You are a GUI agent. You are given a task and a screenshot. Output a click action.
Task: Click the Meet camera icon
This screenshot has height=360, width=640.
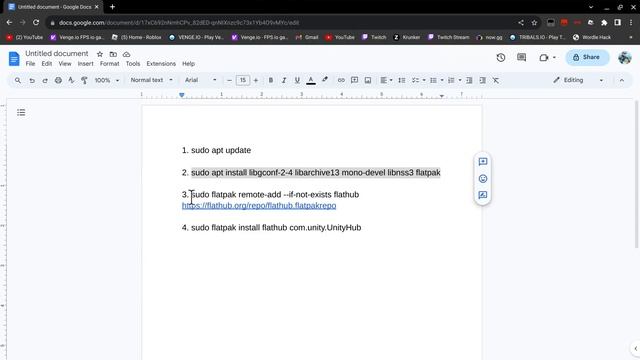[x=544, y=58]
